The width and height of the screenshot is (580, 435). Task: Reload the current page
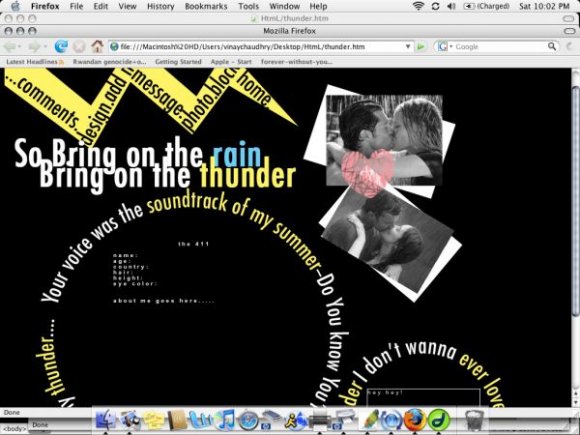pyautogui.click(x=61, y=47)
